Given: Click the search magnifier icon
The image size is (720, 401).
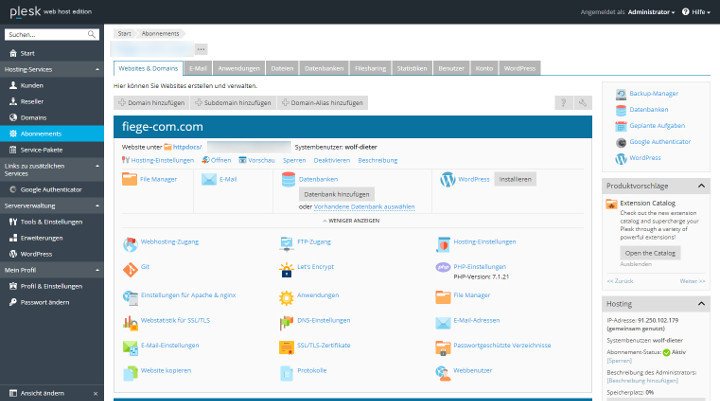Looking at the screenshot, I should pyautogui.click(x=91, y=34).
